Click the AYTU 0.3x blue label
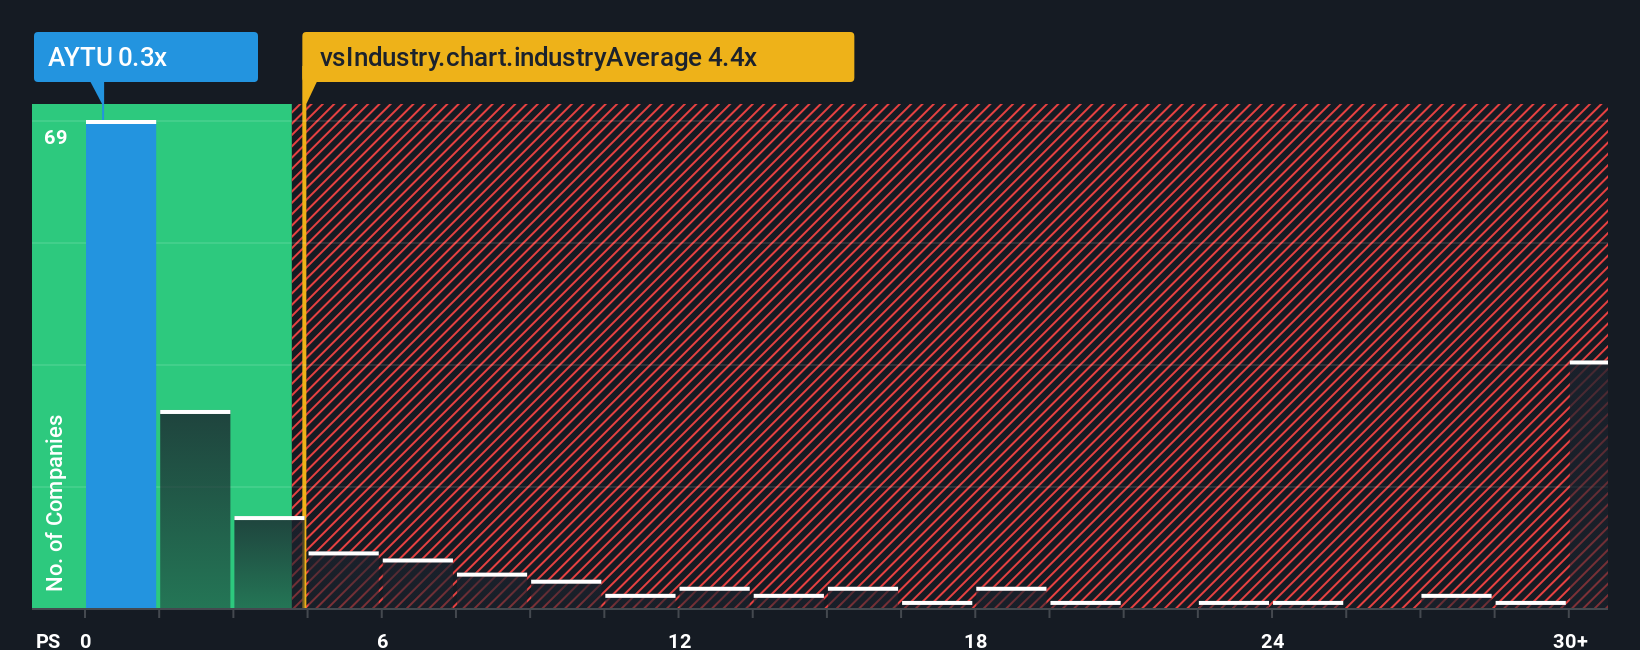Screen dimensions: 1640x650 pos(146,57)
